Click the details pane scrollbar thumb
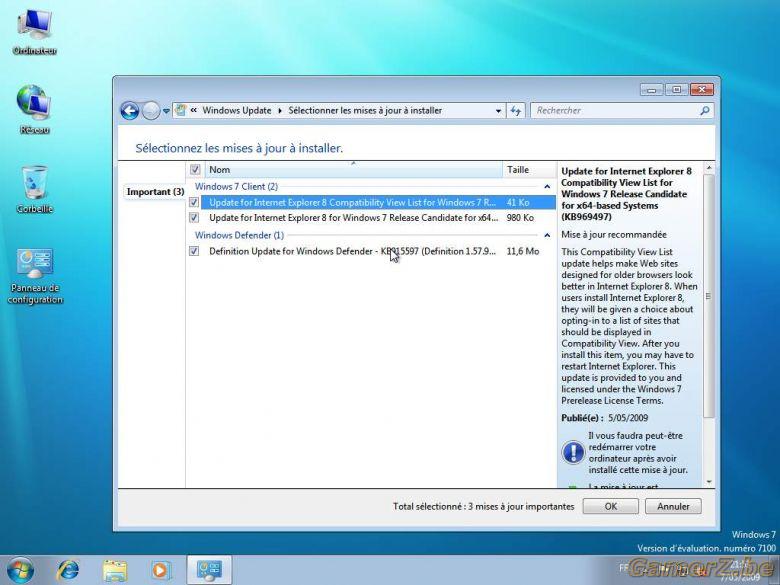This screenshot has height=585, width=780. 709,296
